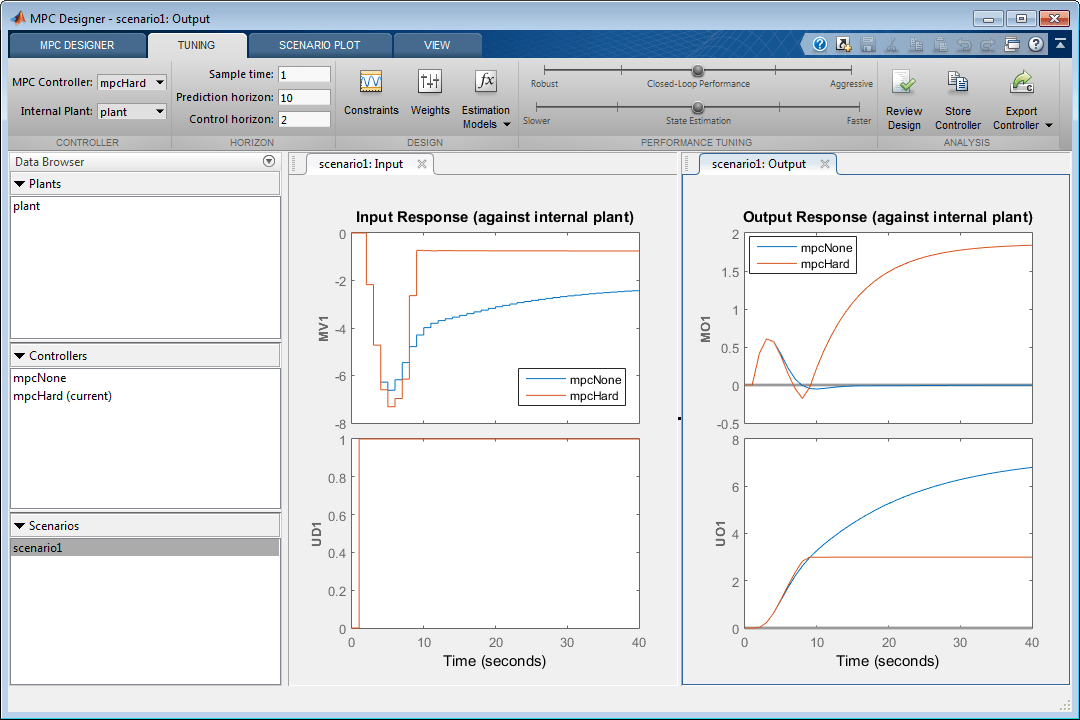Click the dark help question mark icon
Viewport: 1080px width, 720px height.
[1036, 45]
